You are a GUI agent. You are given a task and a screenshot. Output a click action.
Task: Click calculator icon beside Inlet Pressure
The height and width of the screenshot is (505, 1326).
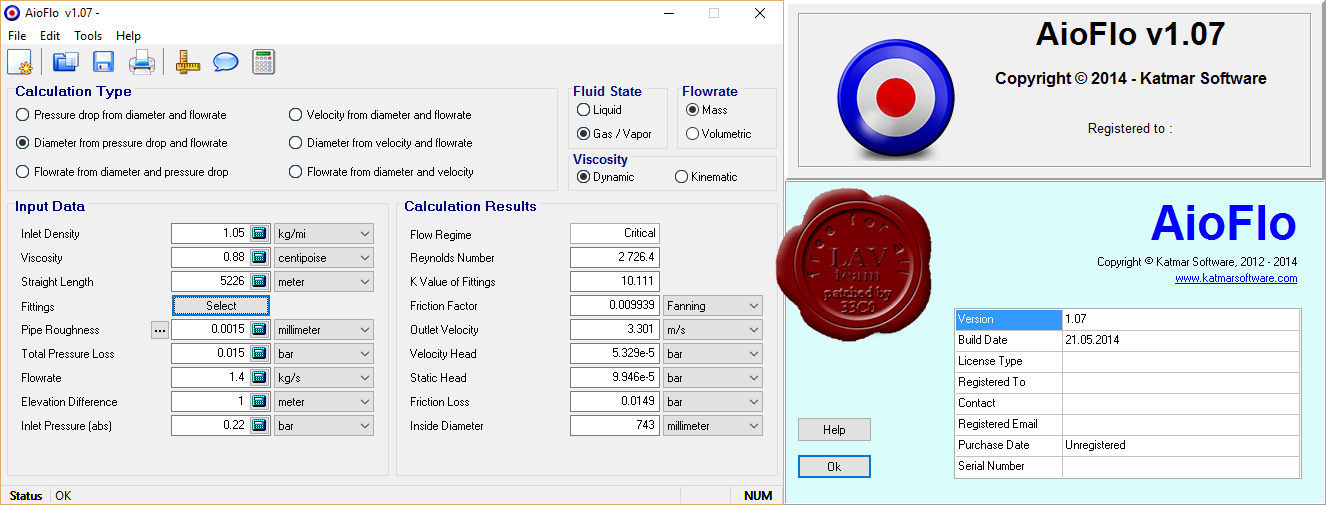(259, 425)
